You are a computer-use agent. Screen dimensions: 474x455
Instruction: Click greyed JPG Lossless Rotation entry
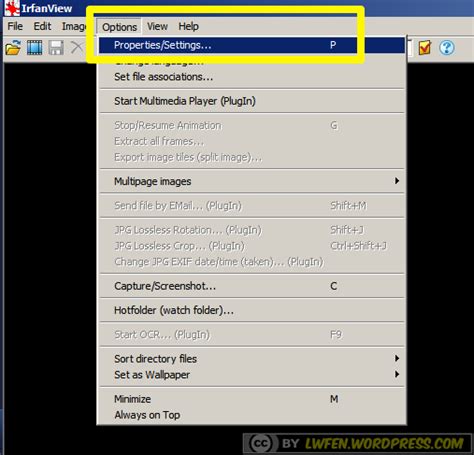tap(252, 230)
